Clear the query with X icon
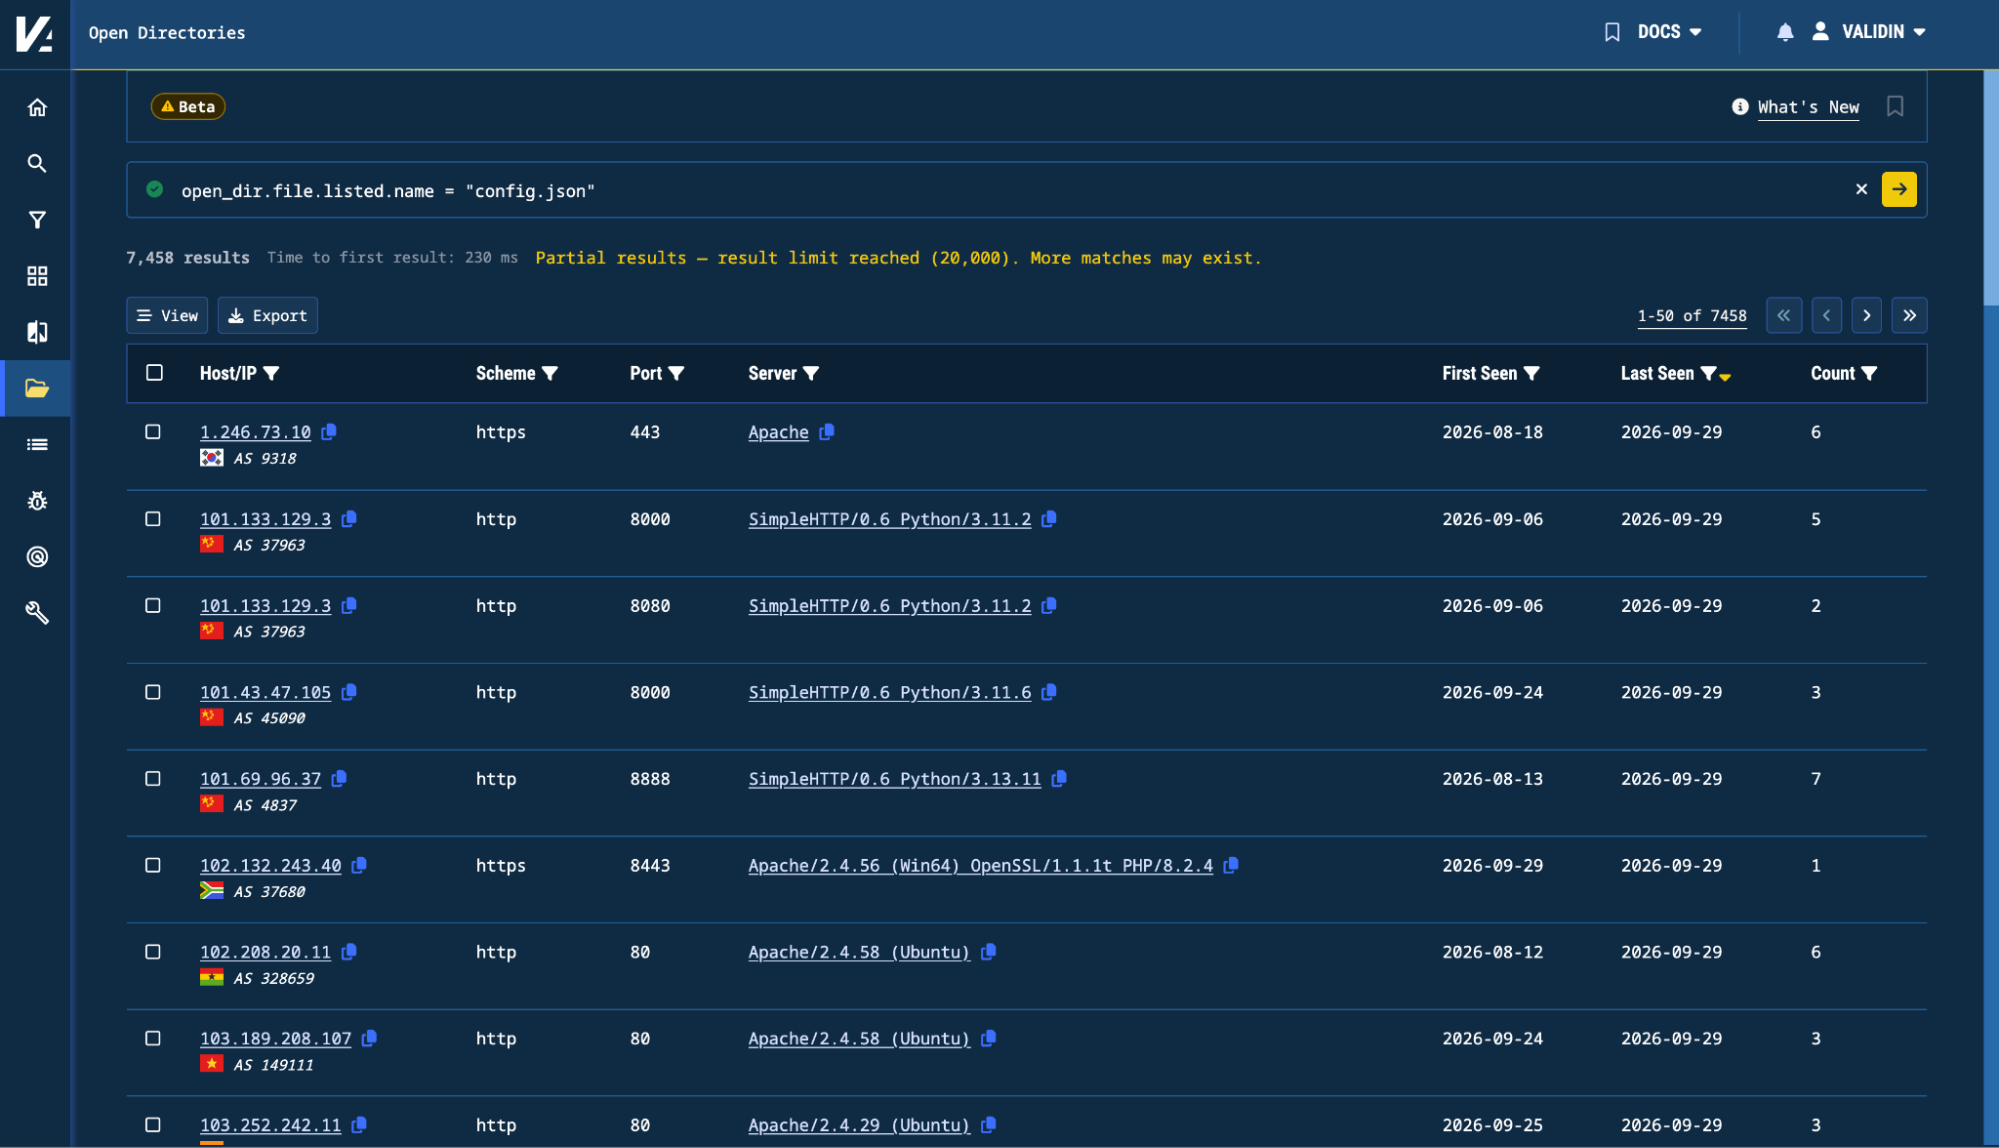Viewport: 1999px width, 1148px height. pyautogui.click(x=1861, y=189)
